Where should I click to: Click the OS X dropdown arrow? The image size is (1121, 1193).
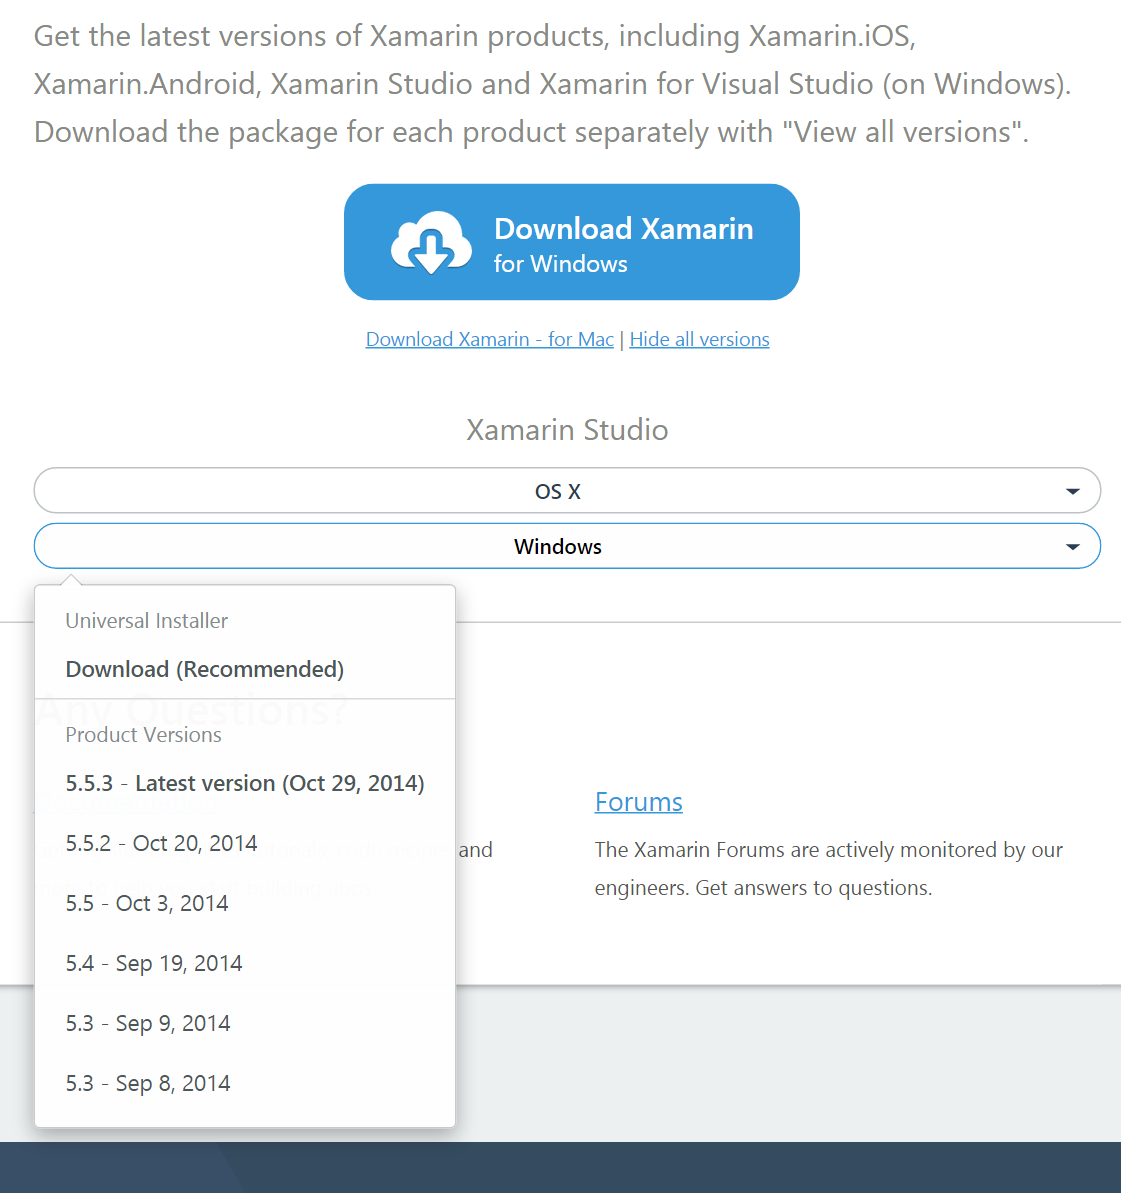pos(1072,492)
